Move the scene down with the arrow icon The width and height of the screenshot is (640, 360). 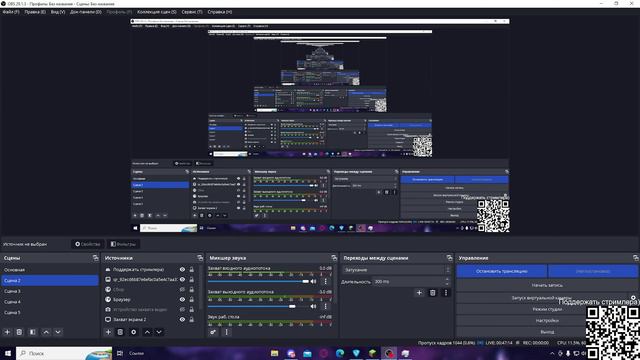pyautogui.click(x=58, y=332)
